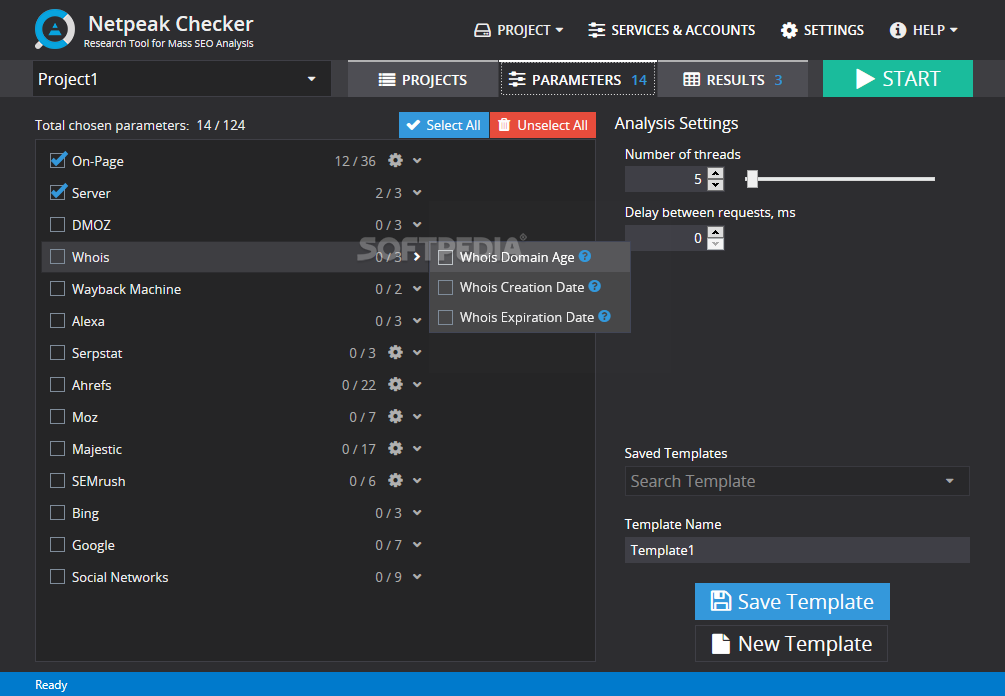The image size is (1005, 696).
Task: Open Majestic settings gear icon
Action: point(395,449)
